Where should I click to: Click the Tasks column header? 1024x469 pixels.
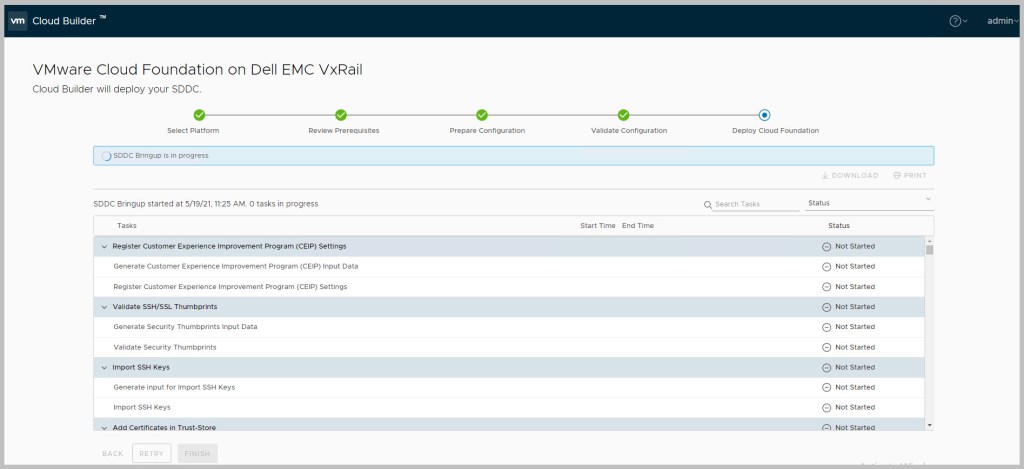tap(127, 226)
